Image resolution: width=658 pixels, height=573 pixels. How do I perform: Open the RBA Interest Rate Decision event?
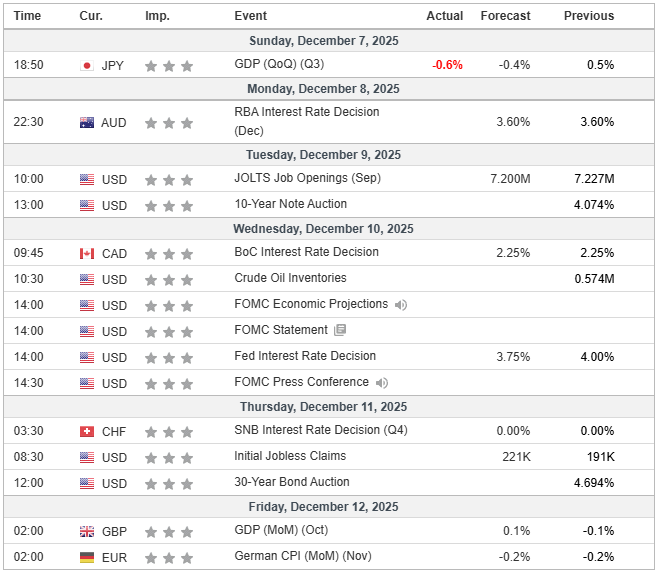(x=307, y=121)
